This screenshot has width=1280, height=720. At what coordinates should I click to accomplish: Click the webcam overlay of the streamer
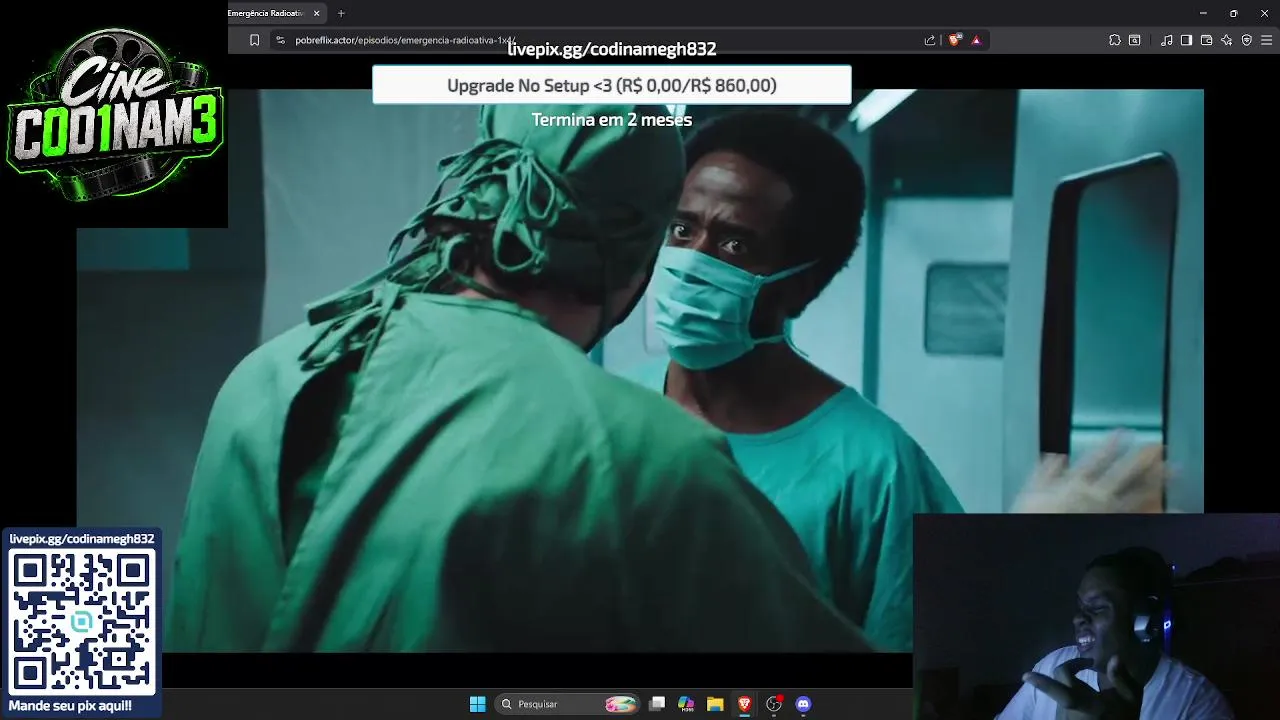(x=1096, y=617)
